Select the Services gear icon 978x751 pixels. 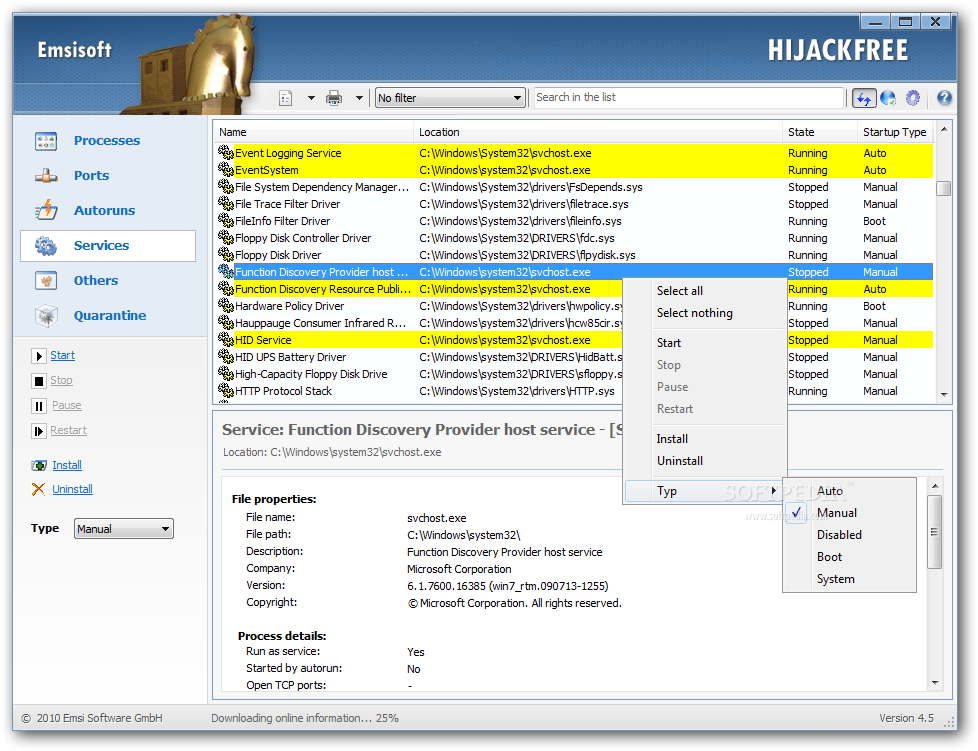pyautogui.click(x=46, y=246)
